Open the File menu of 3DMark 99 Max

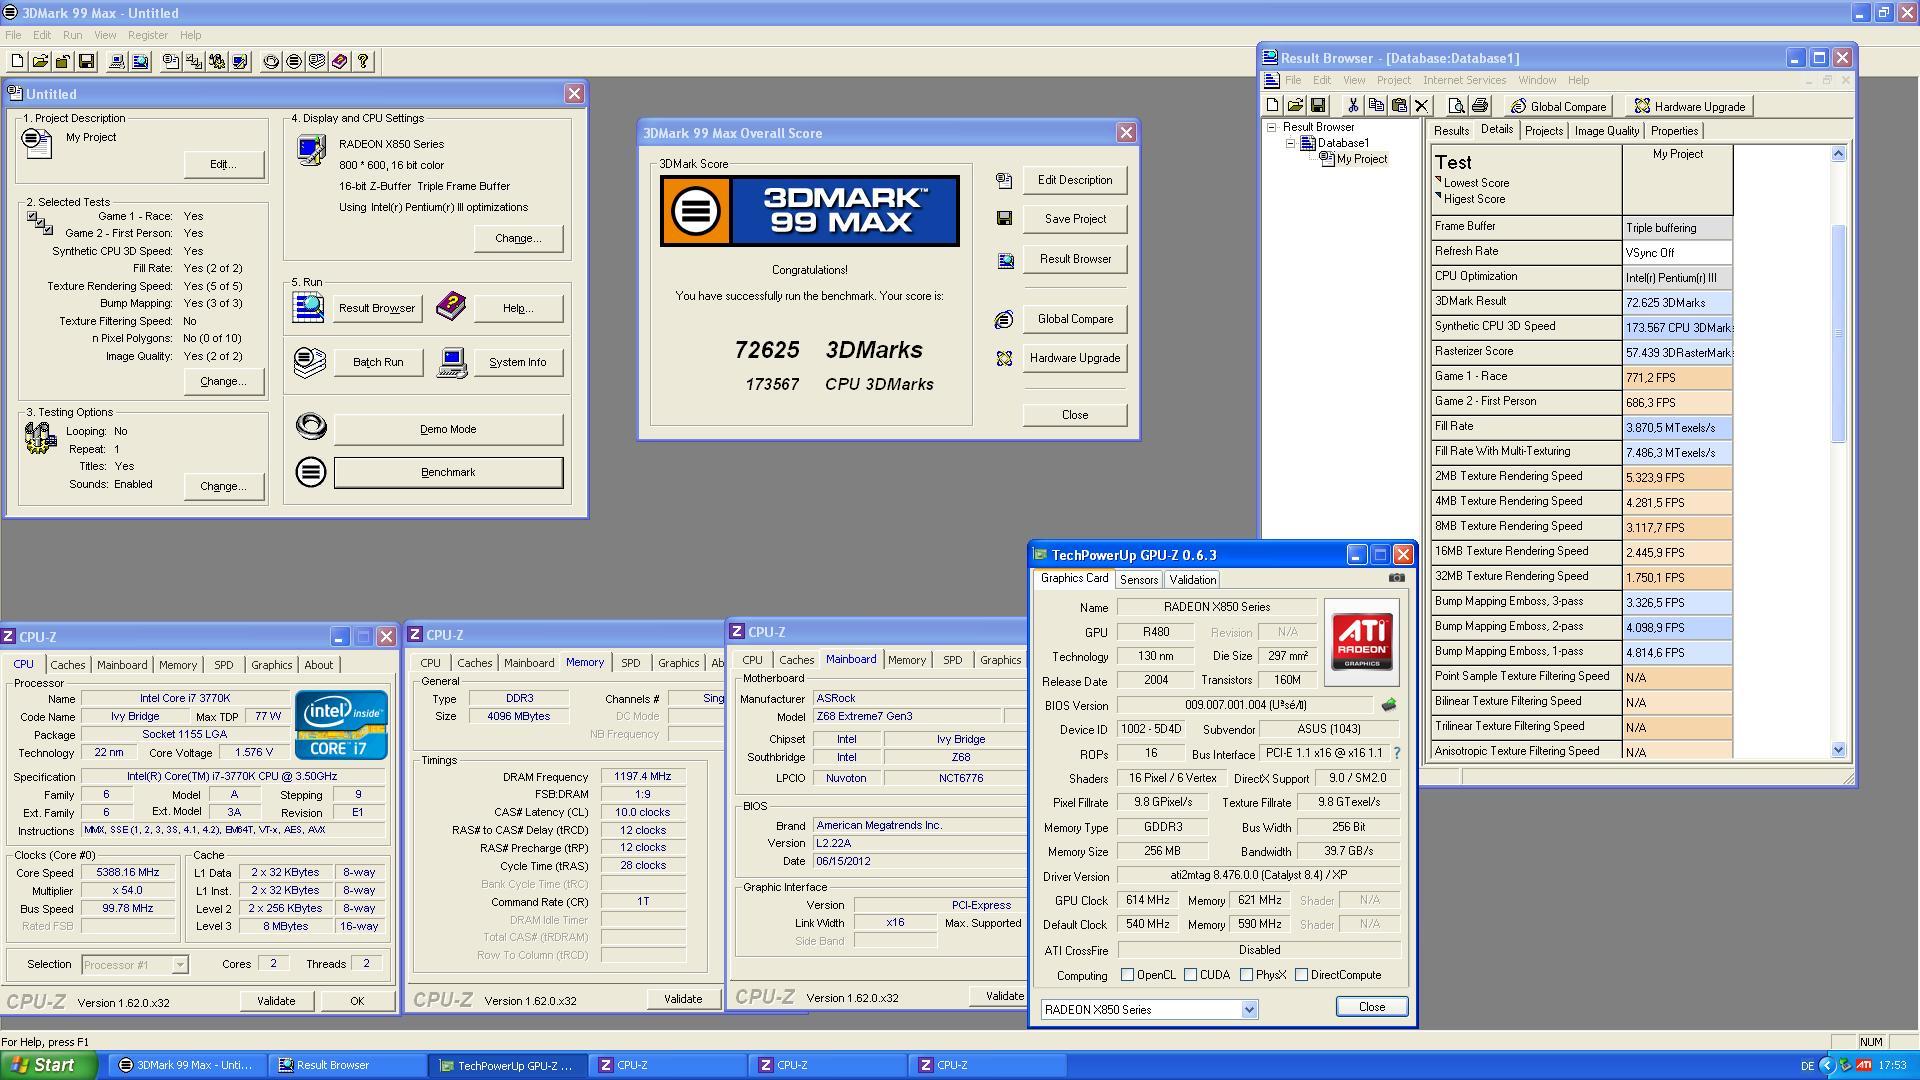click(13, 35)
